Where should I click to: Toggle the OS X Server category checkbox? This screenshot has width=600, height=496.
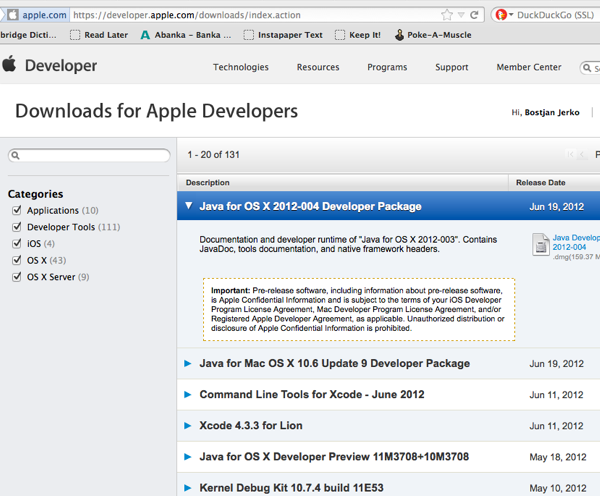[x=16, y=277]
